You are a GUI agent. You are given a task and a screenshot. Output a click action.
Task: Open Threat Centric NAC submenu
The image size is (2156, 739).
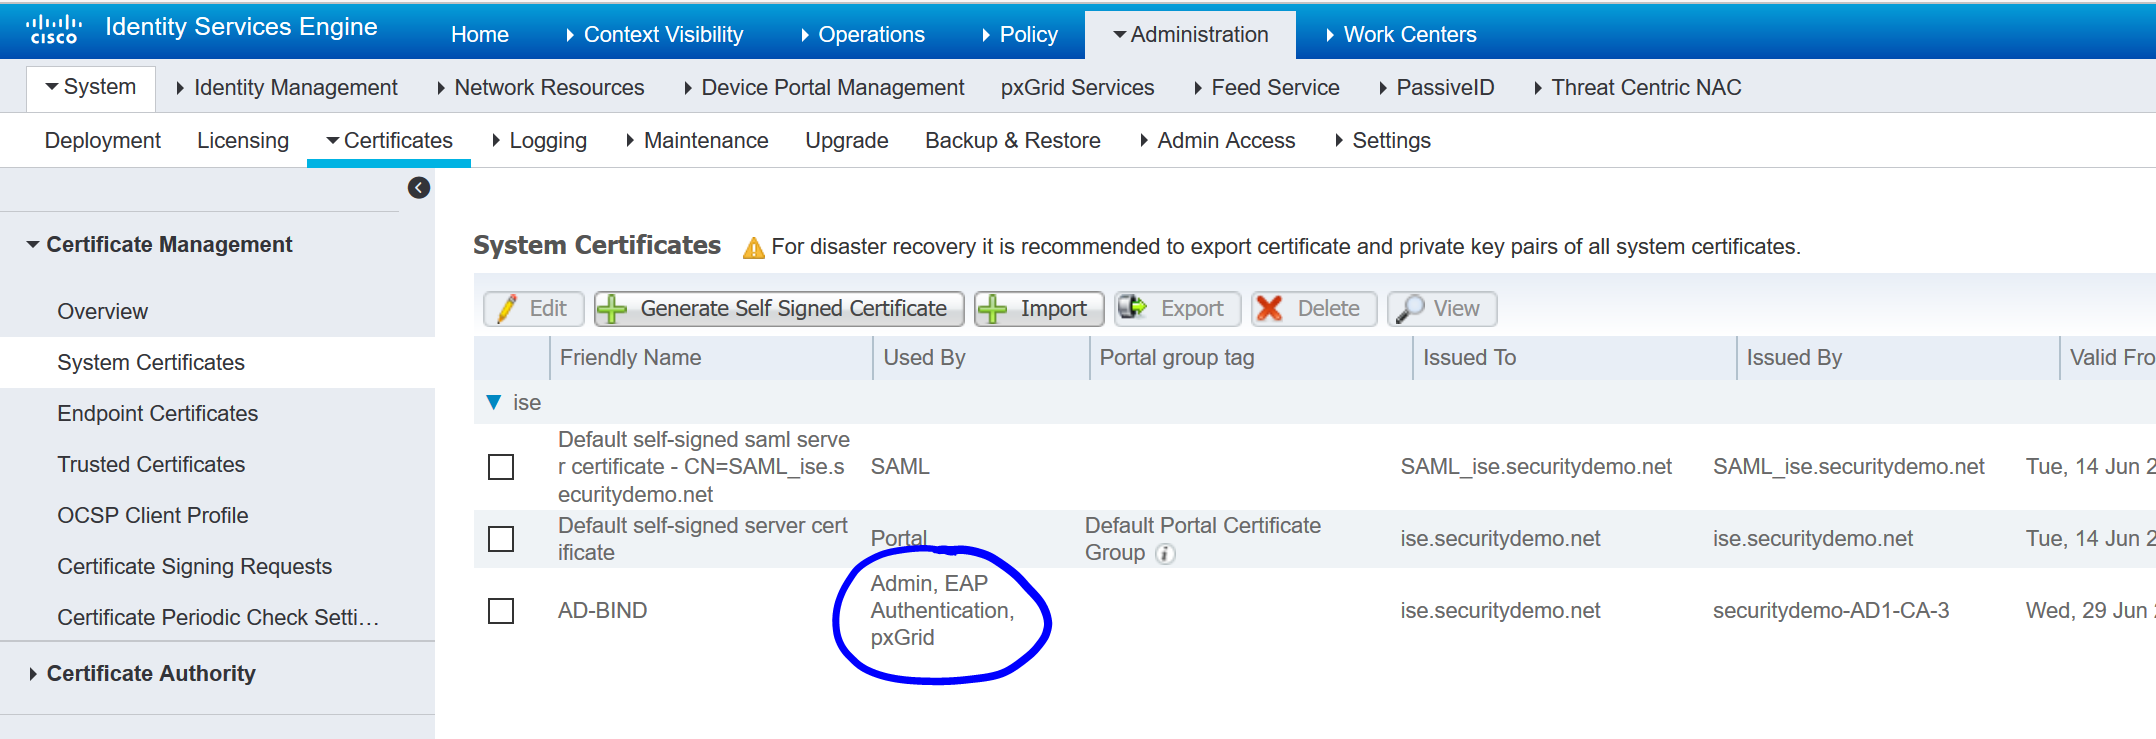tap(1637, 88)
